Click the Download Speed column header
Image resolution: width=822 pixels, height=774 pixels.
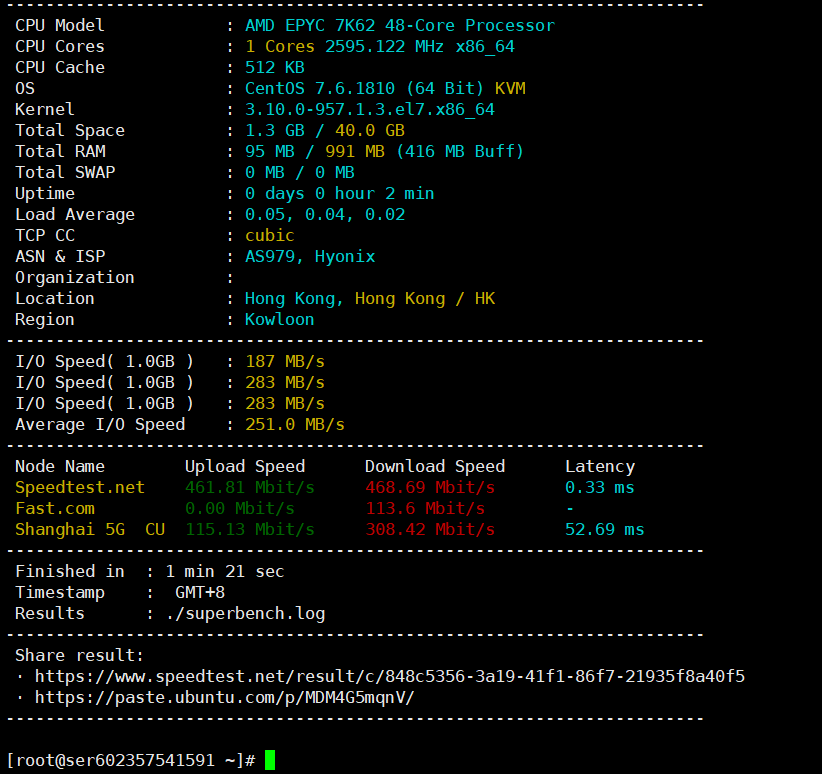pyautogui.click(x=434, y=467)
